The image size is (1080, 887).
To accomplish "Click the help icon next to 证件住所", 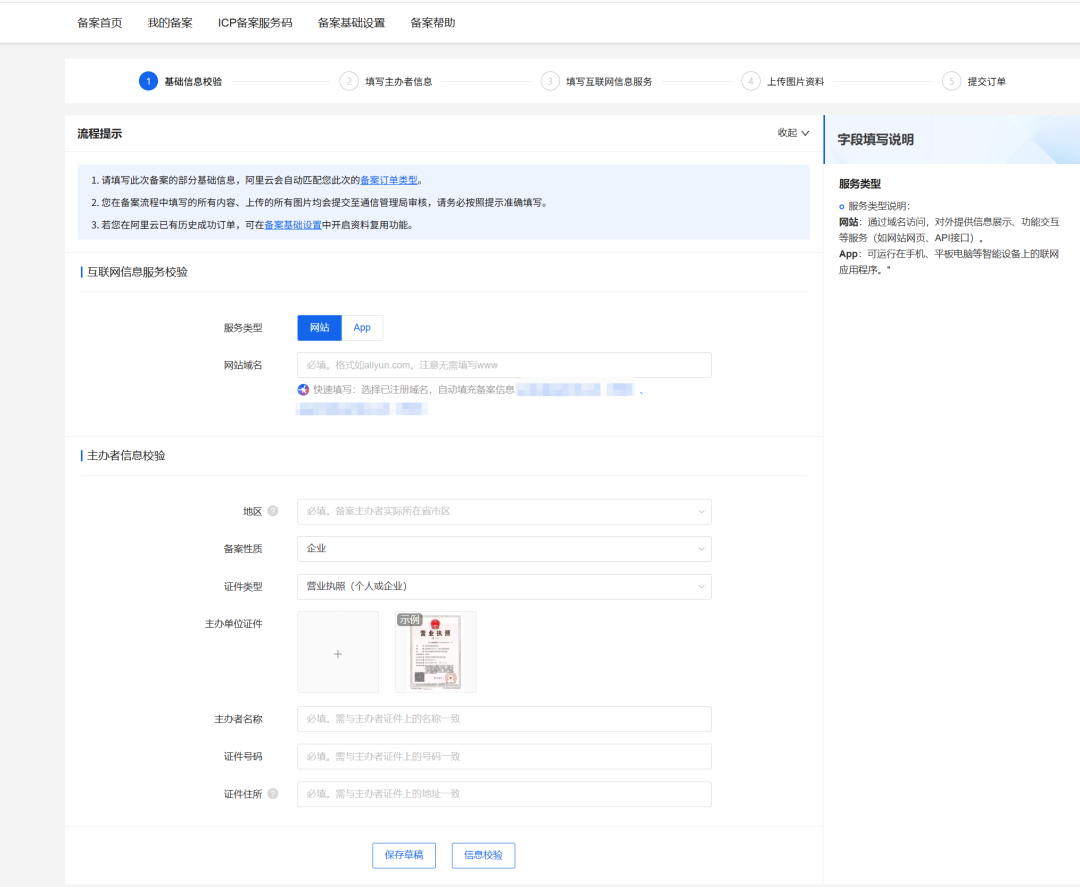I will click(273, 794).
